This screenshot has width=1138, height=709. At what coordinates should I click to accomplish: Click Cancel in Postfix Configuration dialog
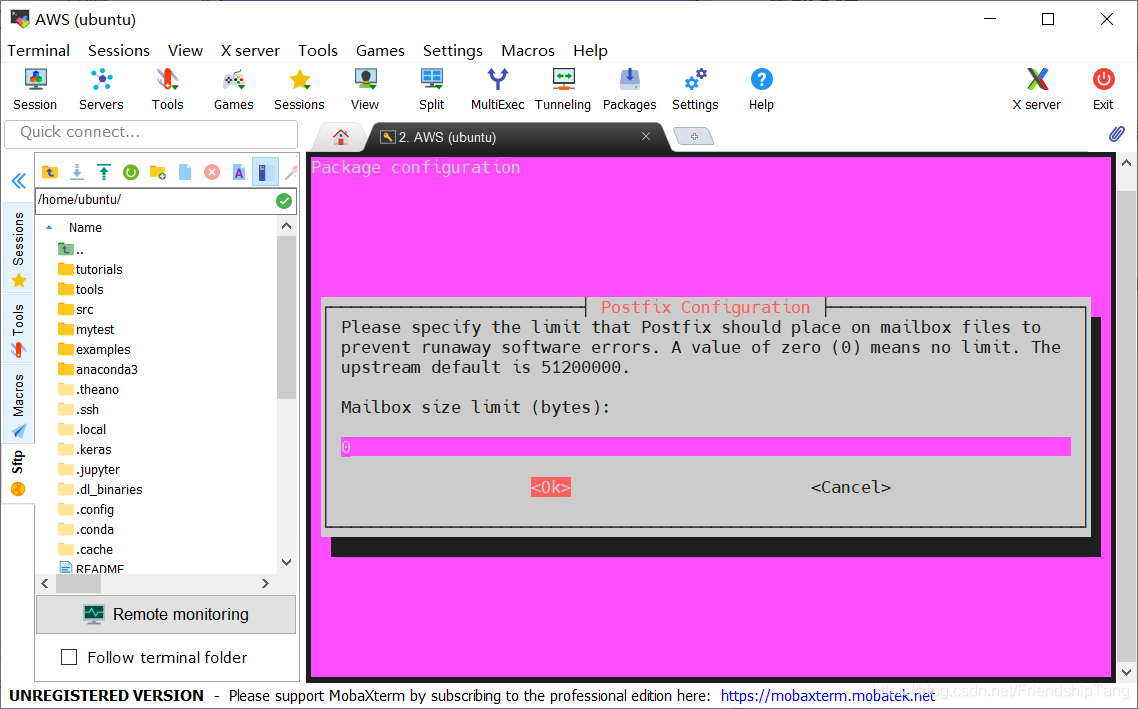click(x=851, y=487)
